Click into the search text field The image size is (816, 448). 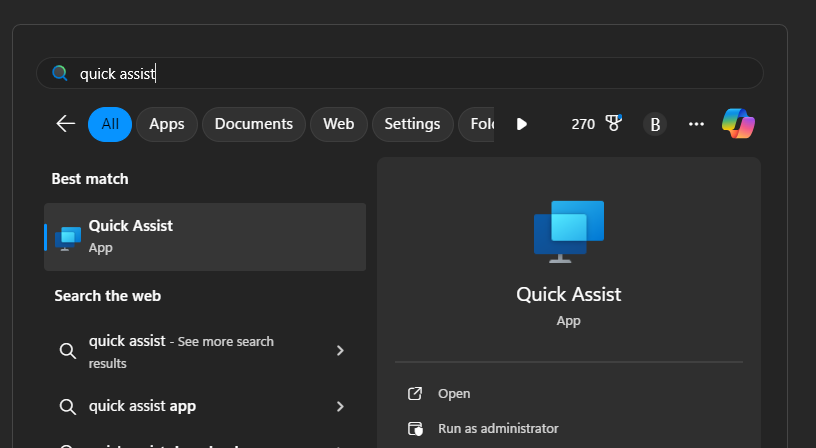[400, 73]
